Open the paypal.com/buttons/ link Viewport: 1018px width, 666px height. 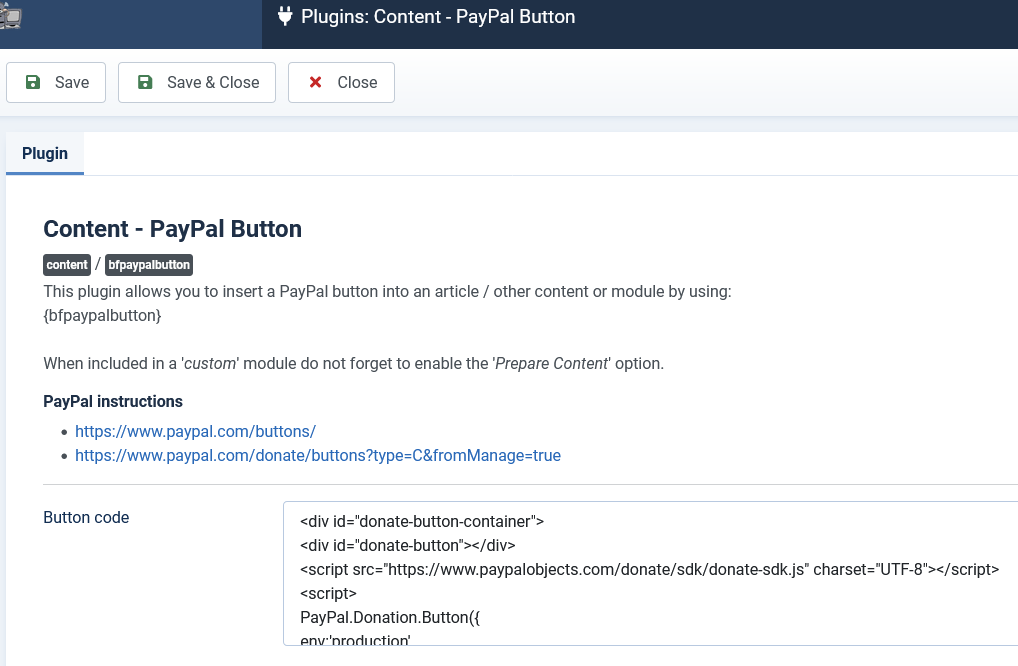click(195, 432)
